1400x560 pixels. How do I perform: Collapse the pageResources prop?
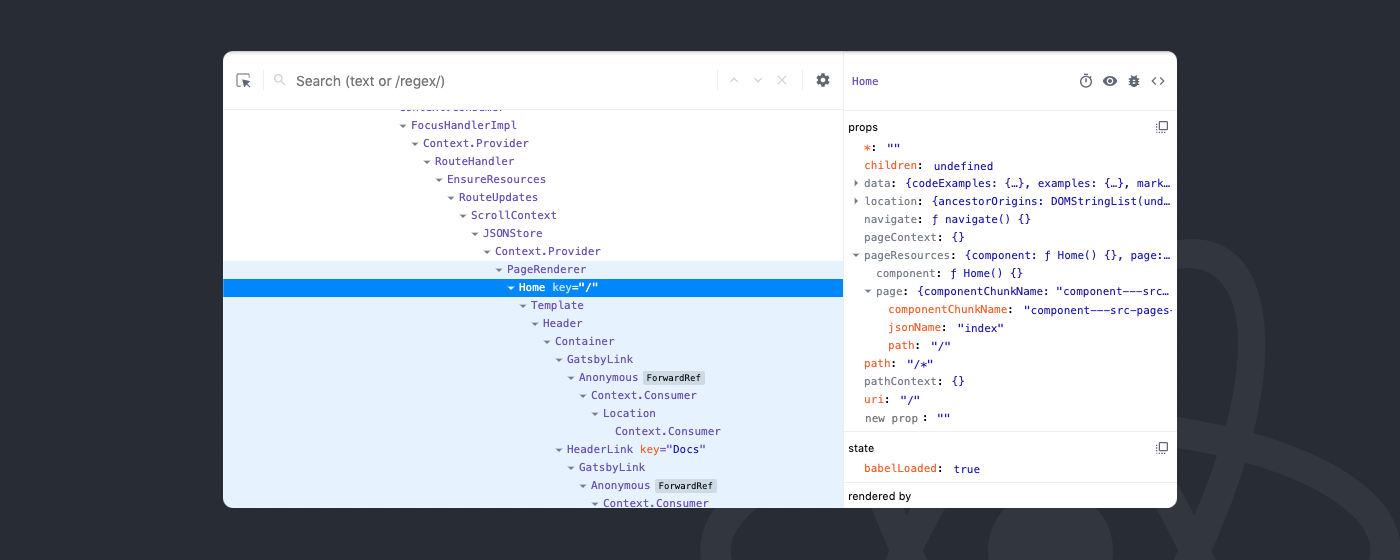856,255
